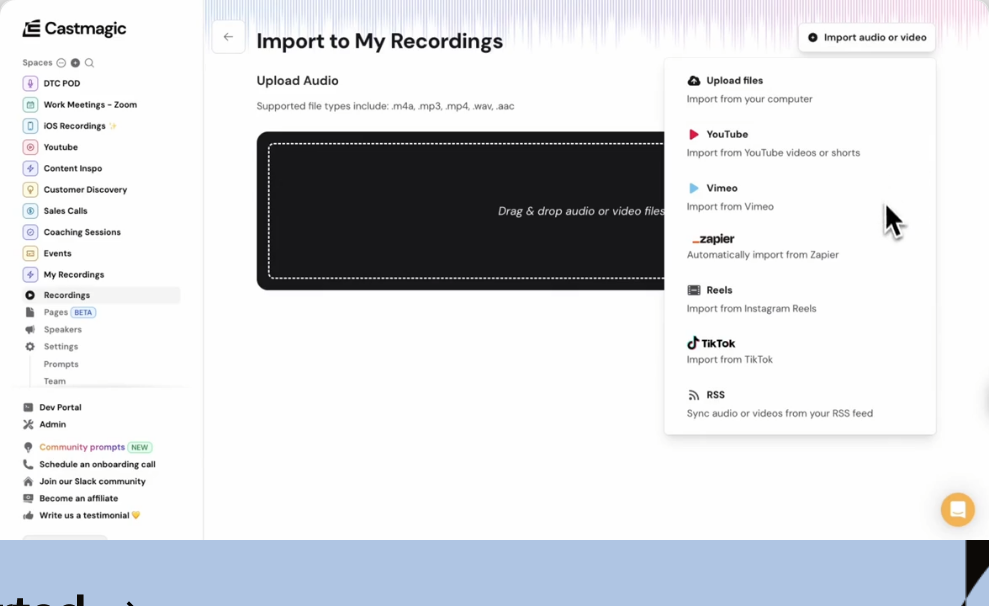
Task: Search spaces with the magnifier icon
Action: [x=90, y=62]
